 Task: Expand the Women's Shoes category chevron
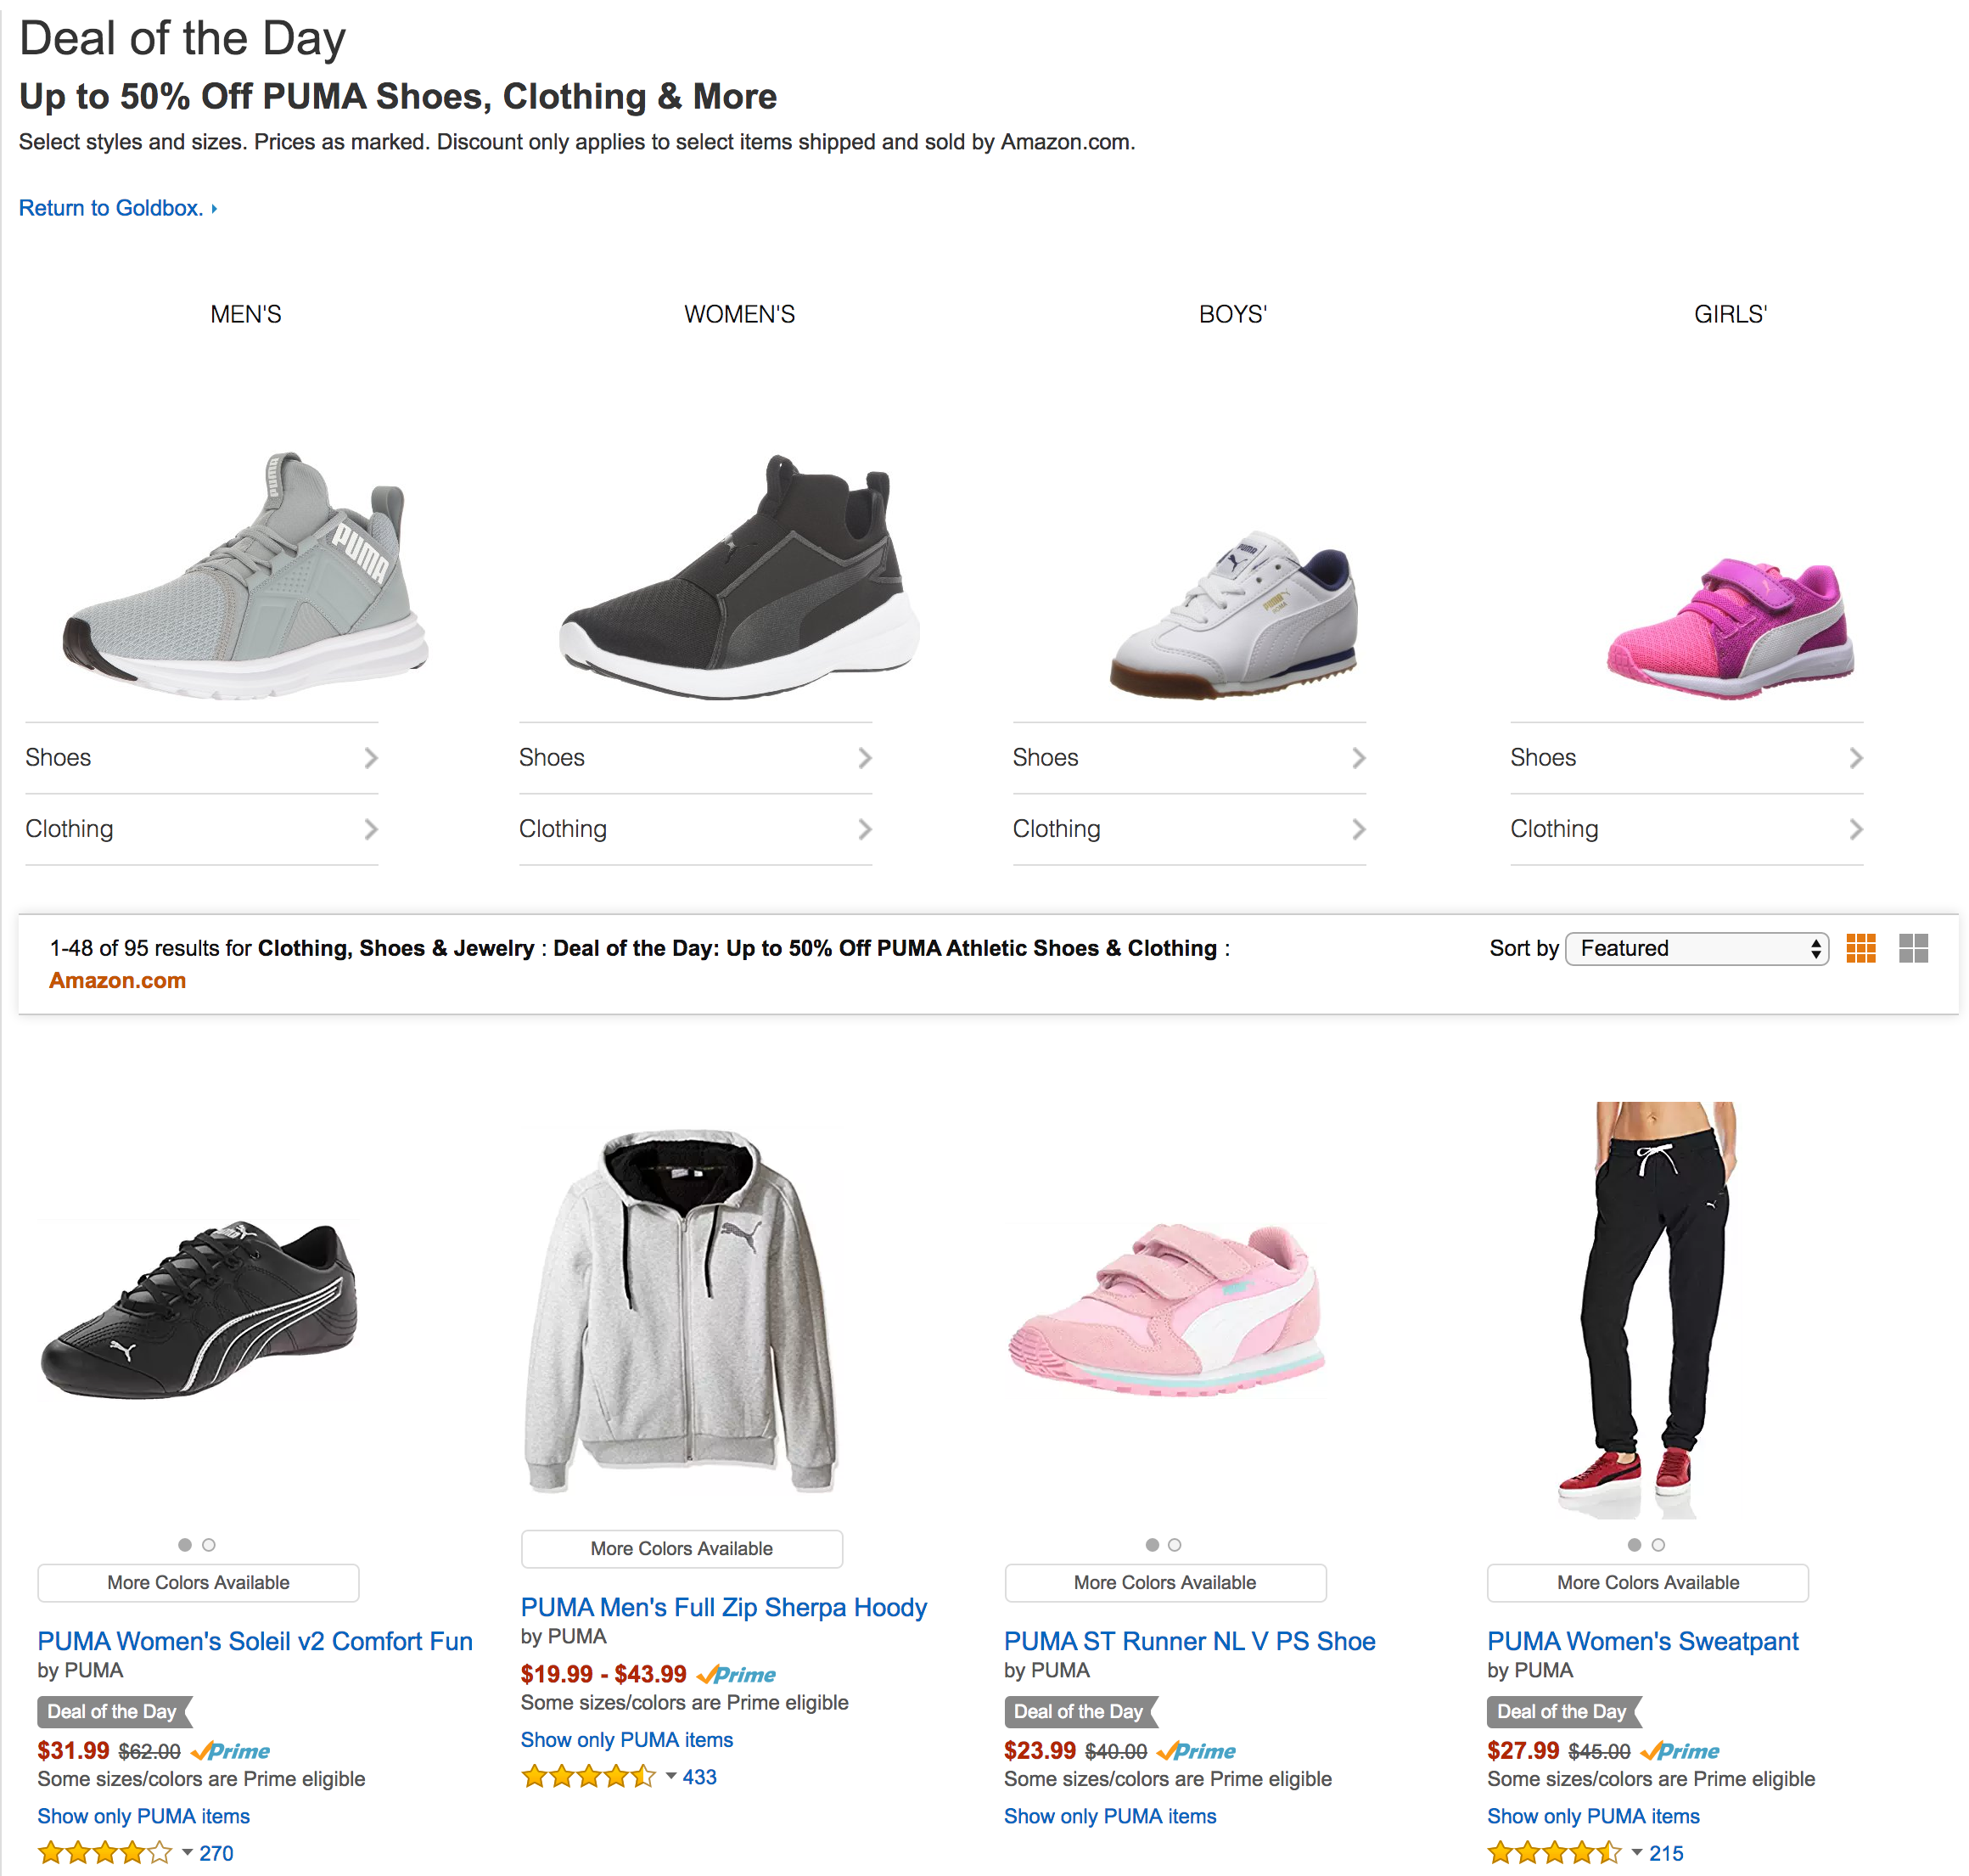[x=866, y=758]
